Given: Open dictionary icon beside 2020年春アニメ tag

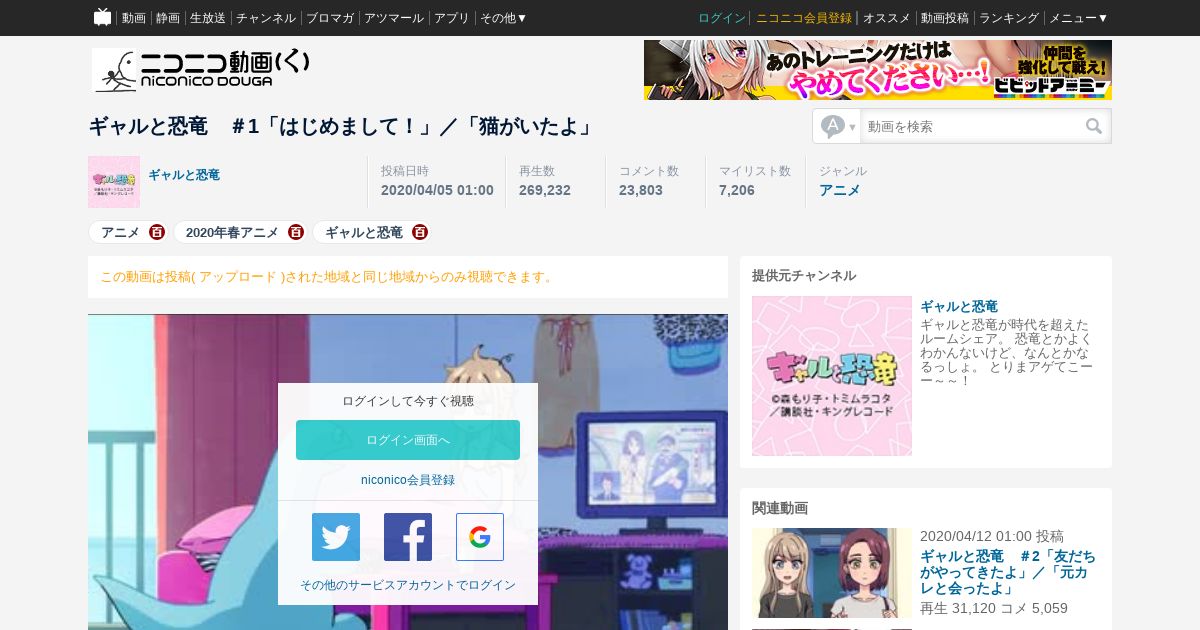Looking at the screenshot, I should (296, 232).
